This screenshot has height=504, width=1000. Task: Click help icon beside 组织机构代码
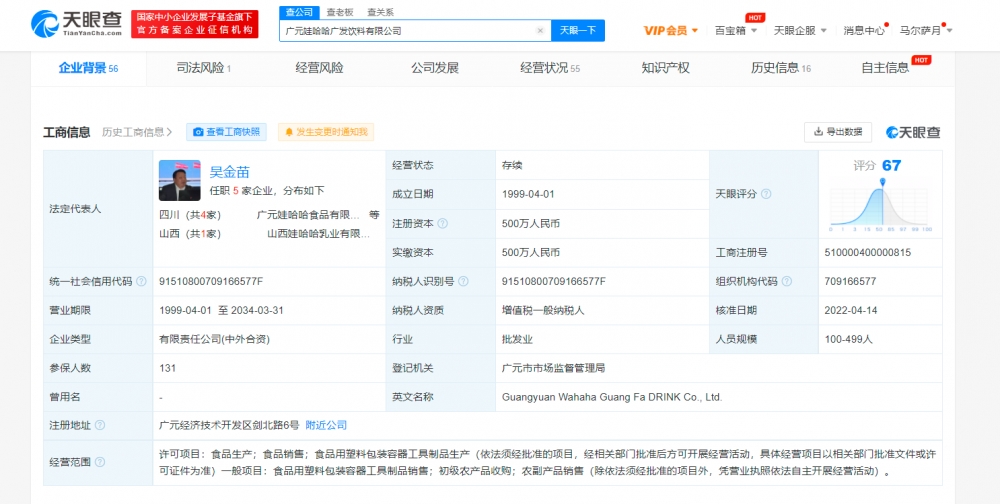point(787,282)
